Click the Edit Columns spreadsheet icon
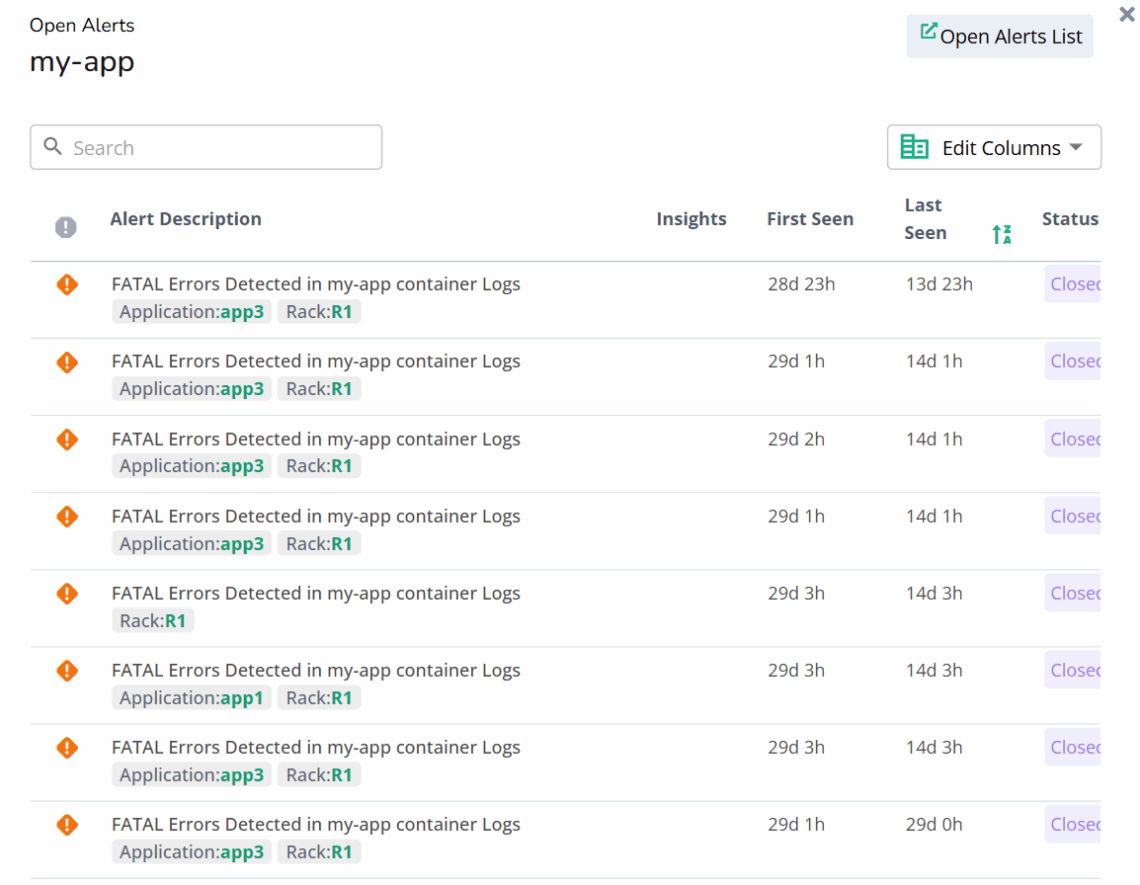This screenshot has height=885, width=1140. pyautogui.click(x=913, y=146)
